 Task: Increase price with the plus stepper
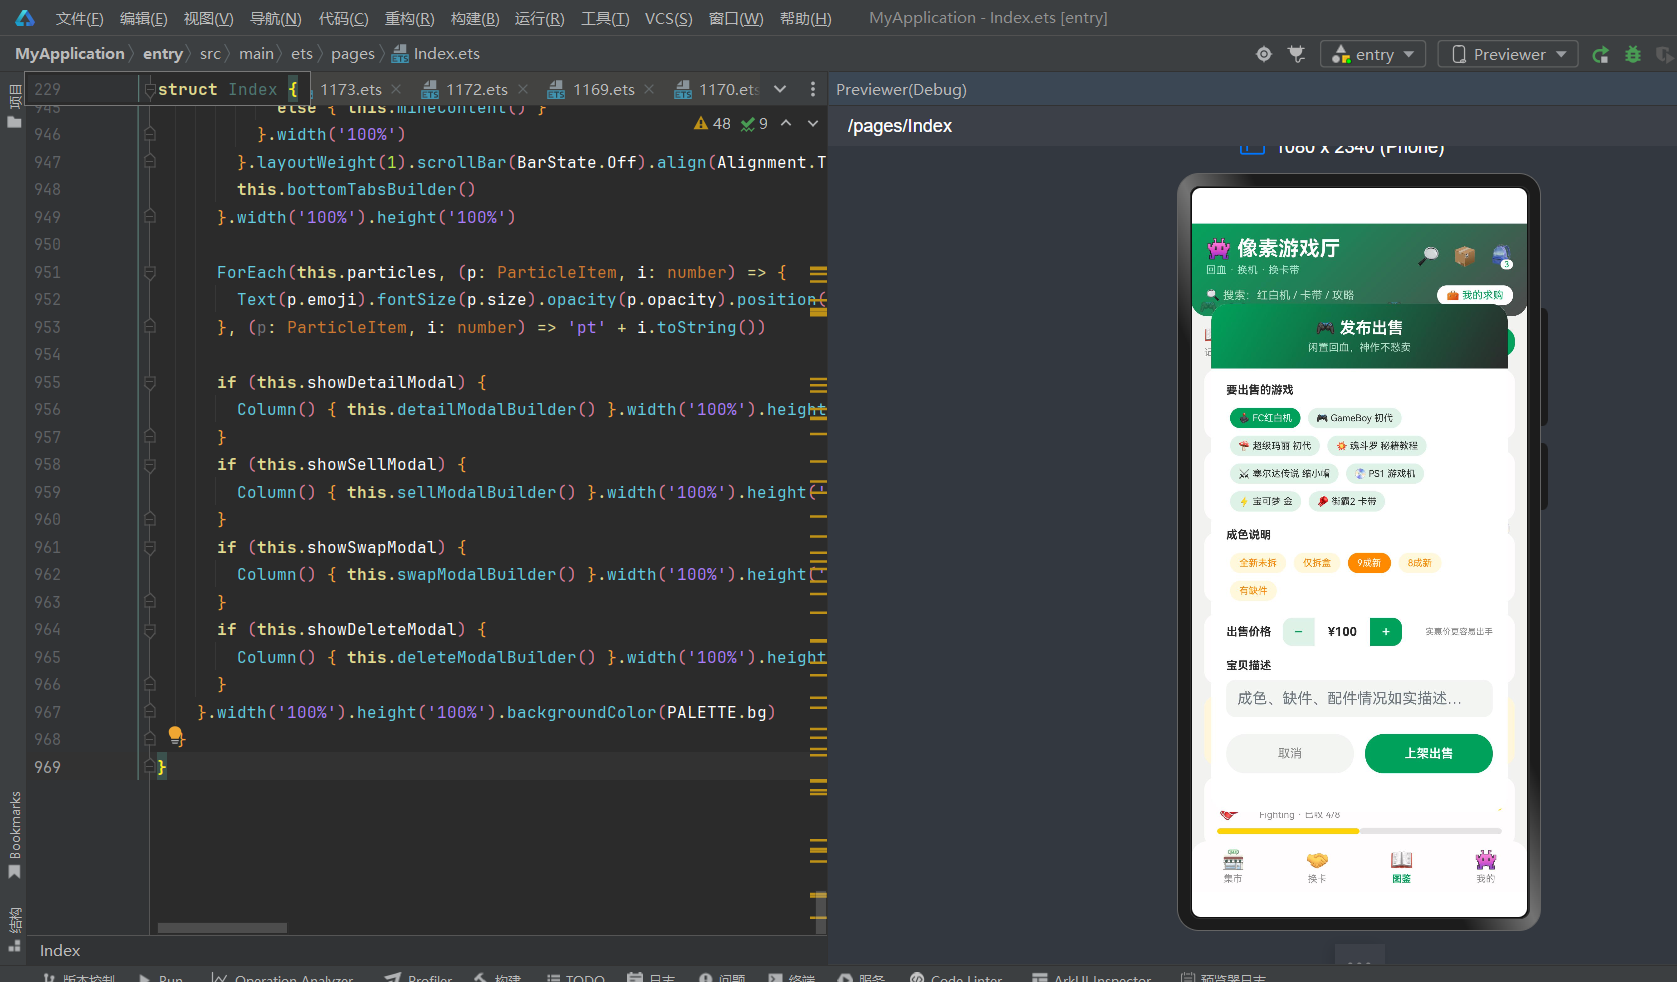coord(1386,631)
